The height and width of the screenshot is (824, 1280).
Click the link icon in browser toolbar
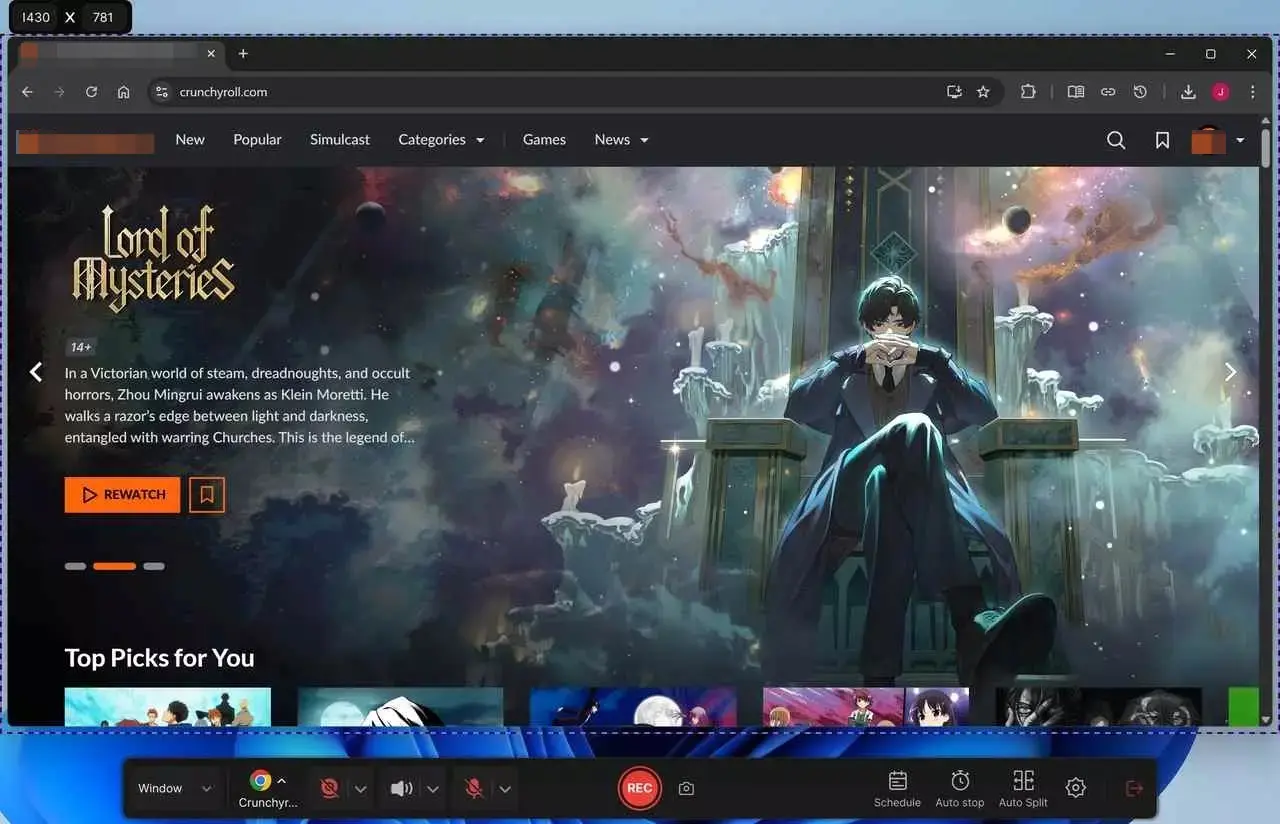pos(1108,92)
